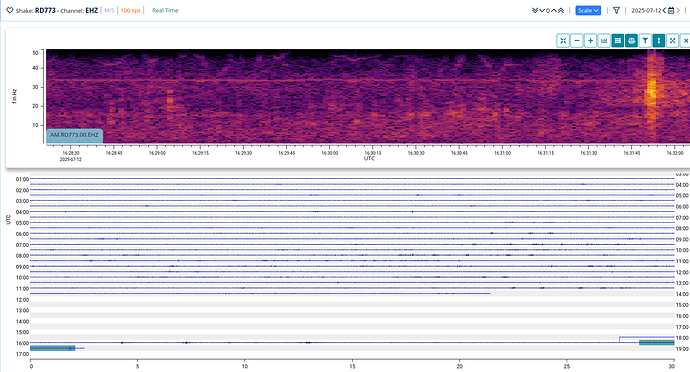The height and width of the screenshot is (372, 690).
Task: Favorite station RD773 with the heart icon
Action: pyautogui.click(x=10, y=10)
